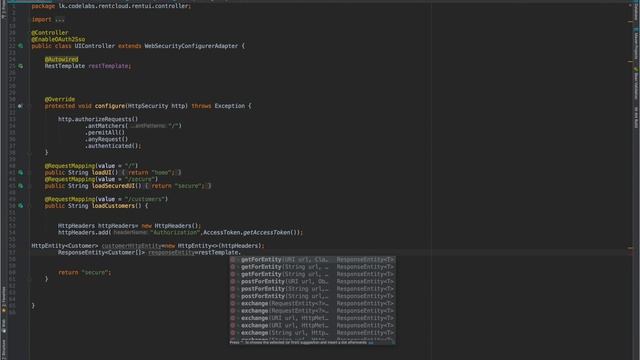The image size is (640, 360).
Task: Click the fold end marker after return "secure" line
Action: click(29, 279)
